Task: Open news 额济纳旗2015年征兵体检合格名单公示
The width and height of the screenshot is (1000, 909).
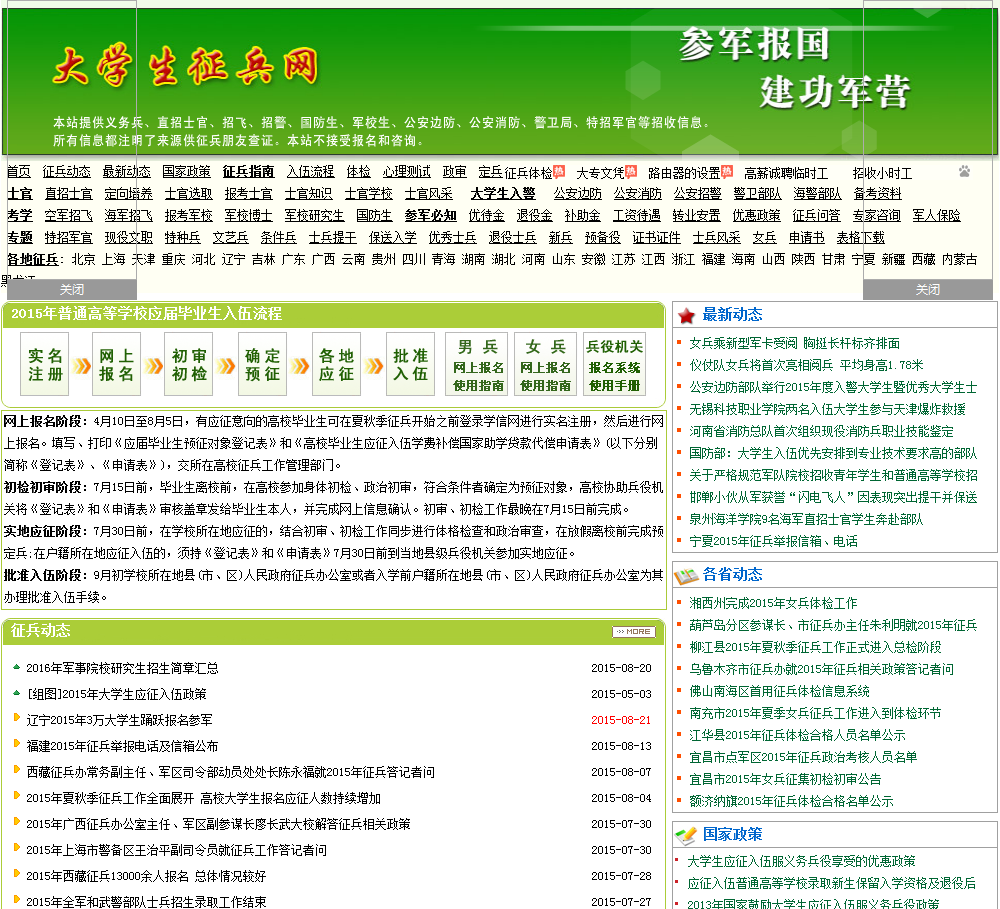Action: click(x=791, y=802)
